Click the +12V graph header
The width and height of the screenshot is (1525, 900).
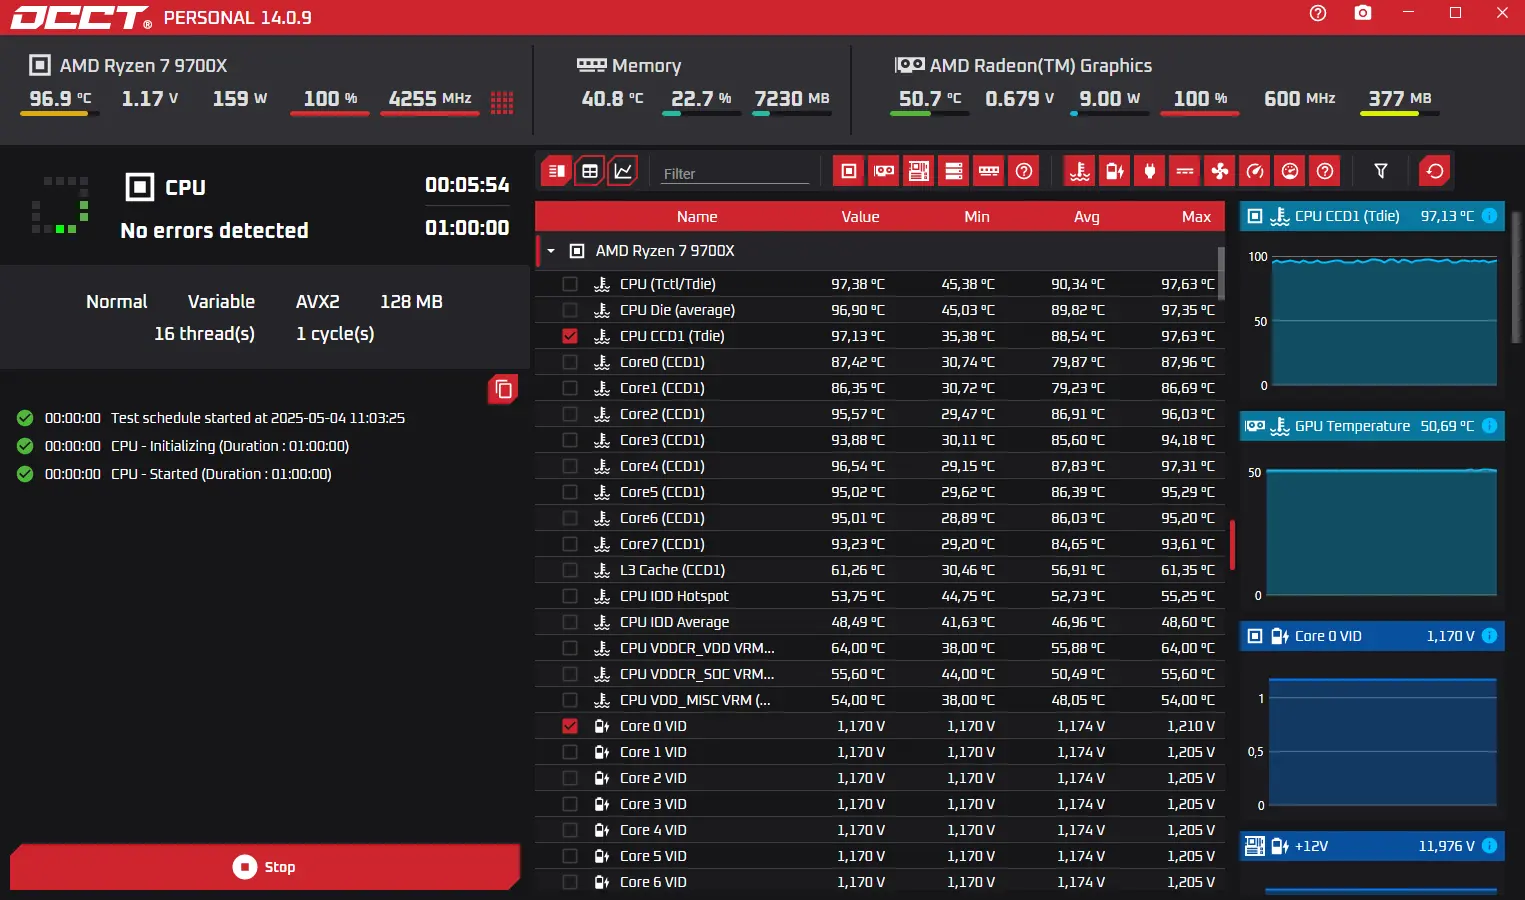(1372, 846)
